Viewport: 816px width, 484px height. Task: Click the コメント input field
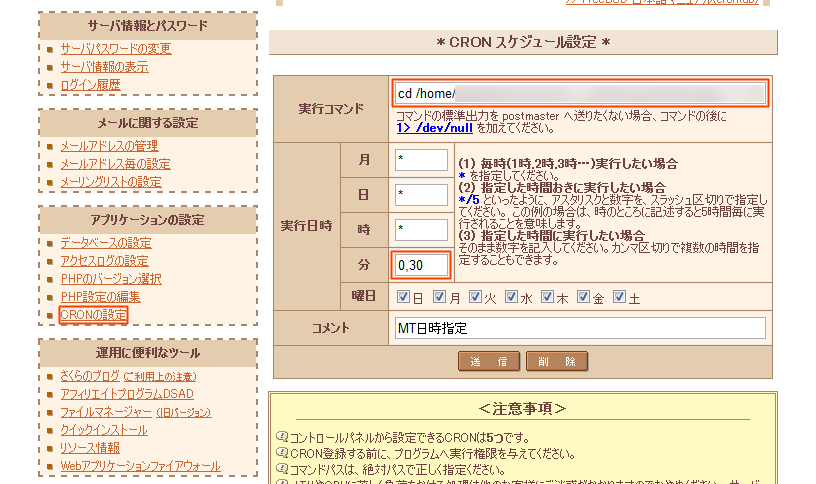[580, 328]
